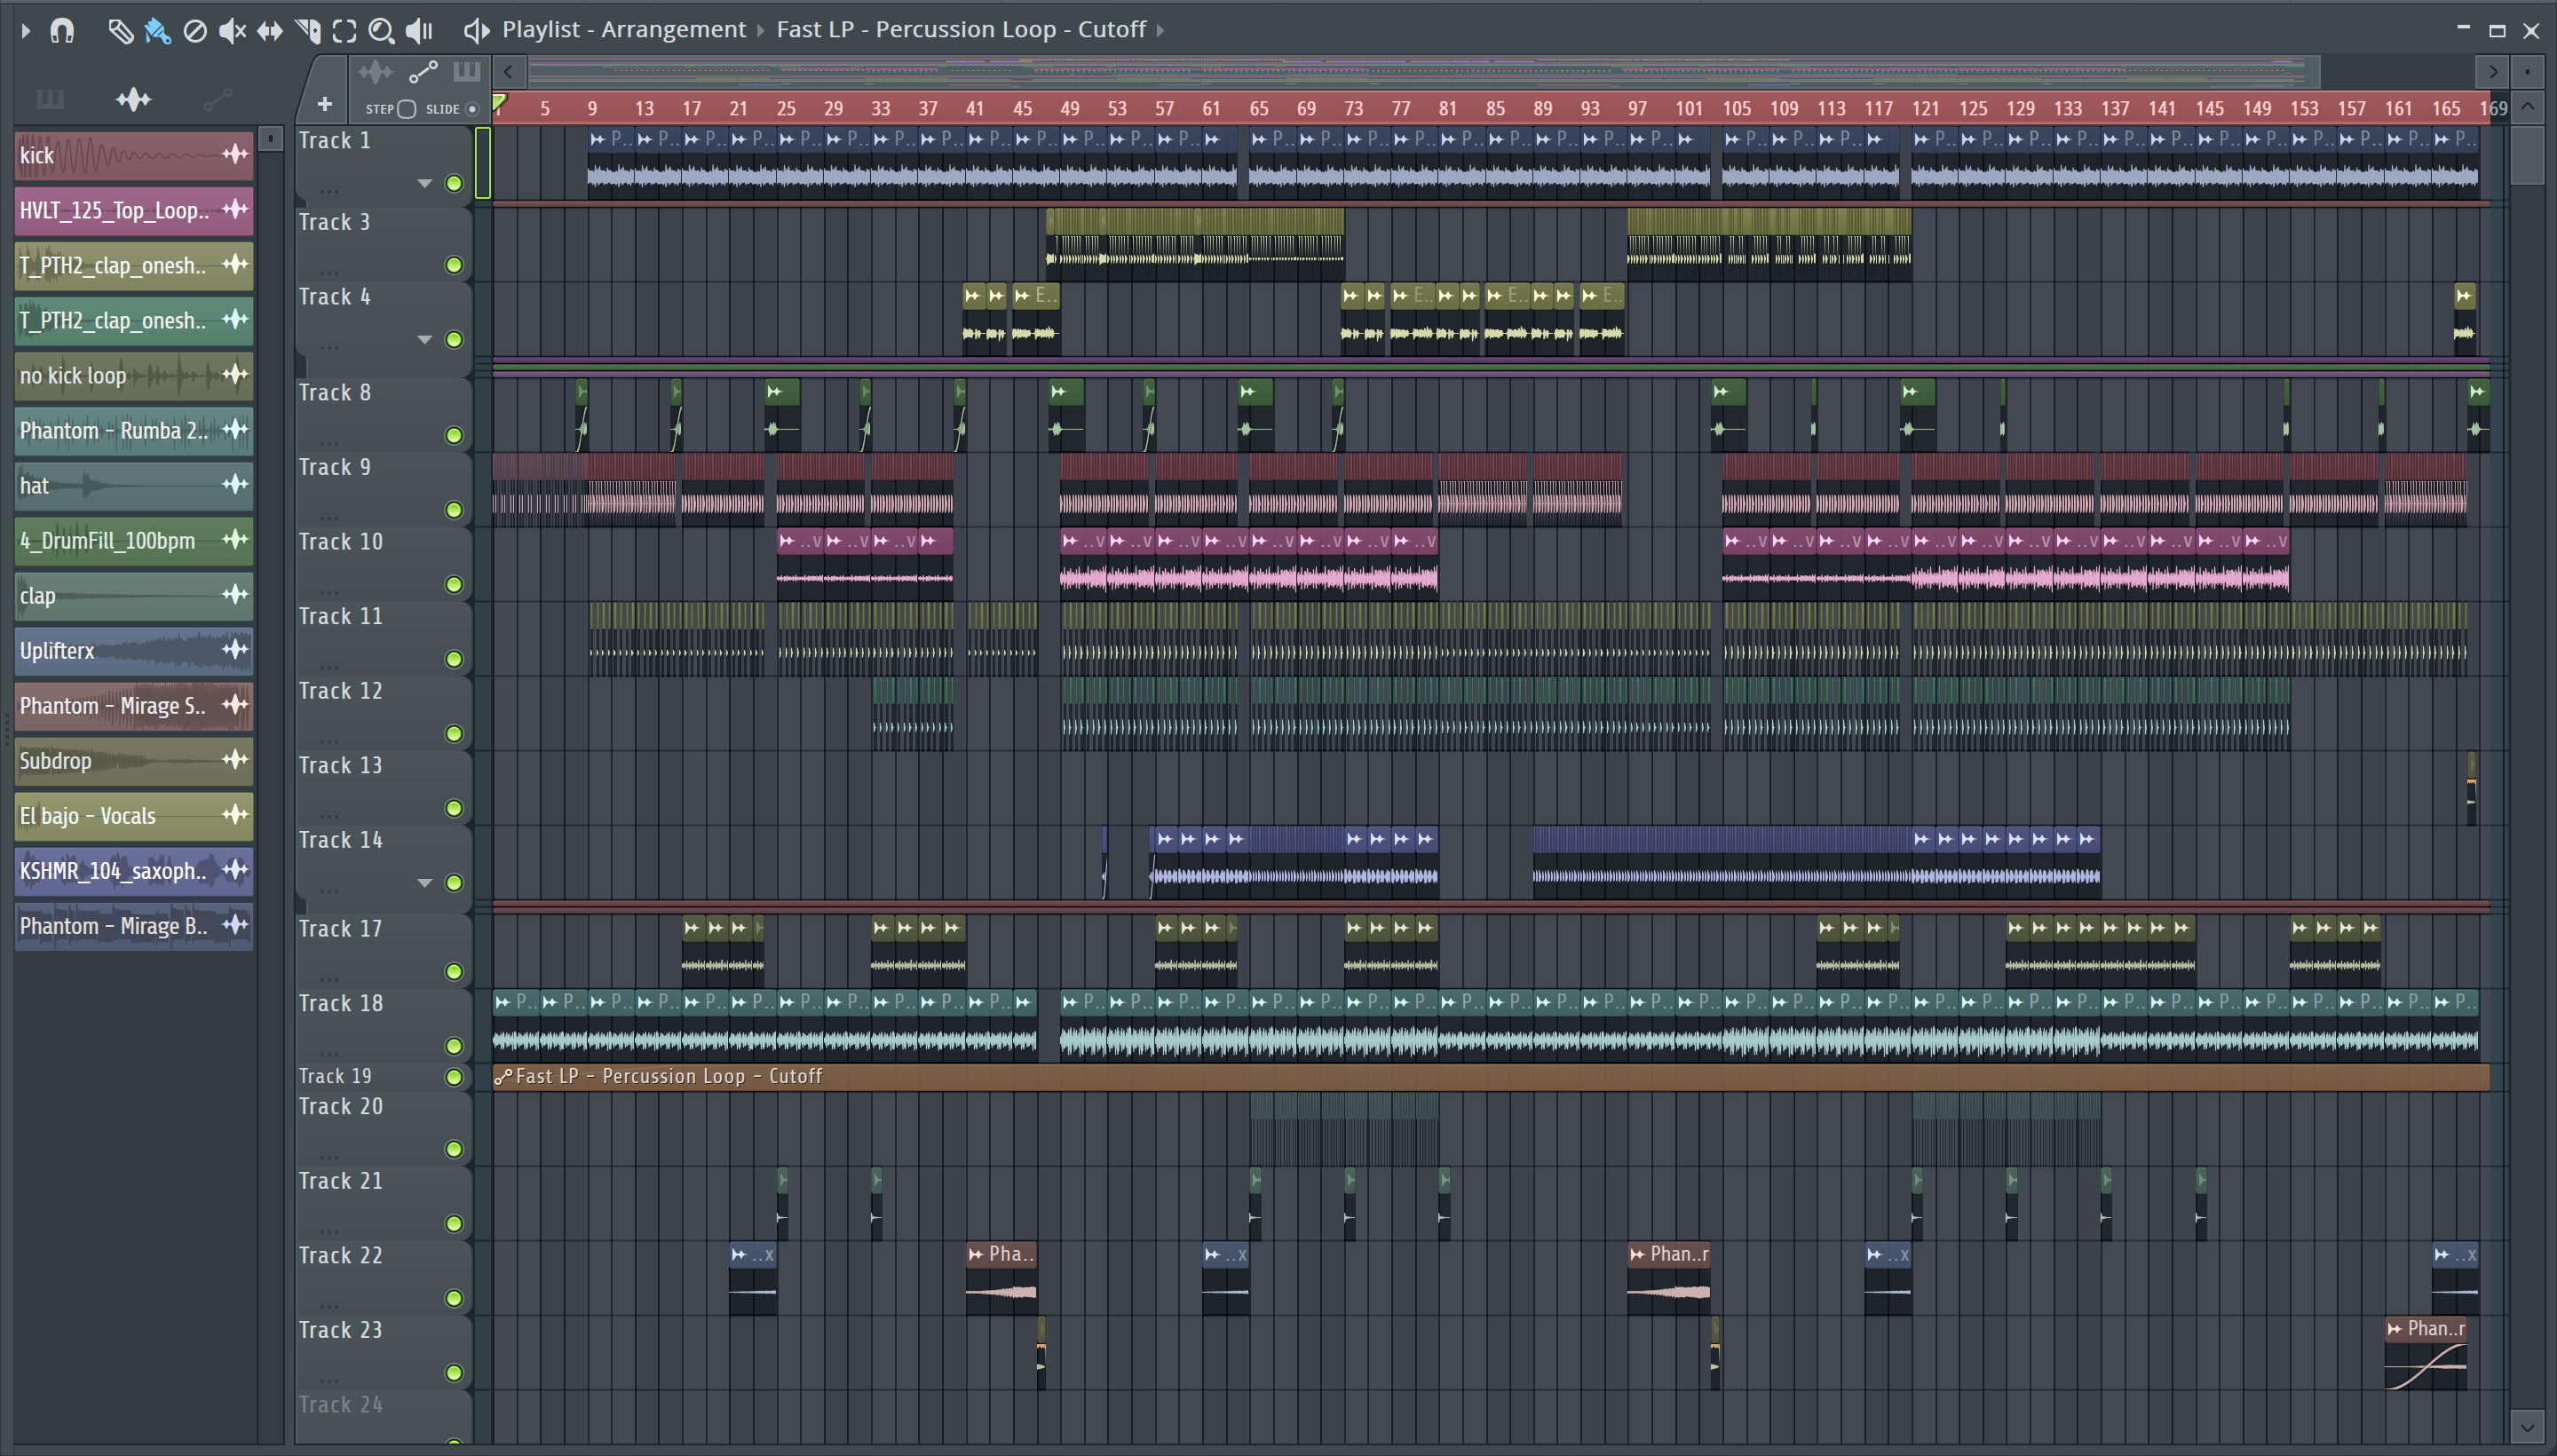The image size is (2557, 1456).
Task: Select the Slip tool
Action: point(269,30)
